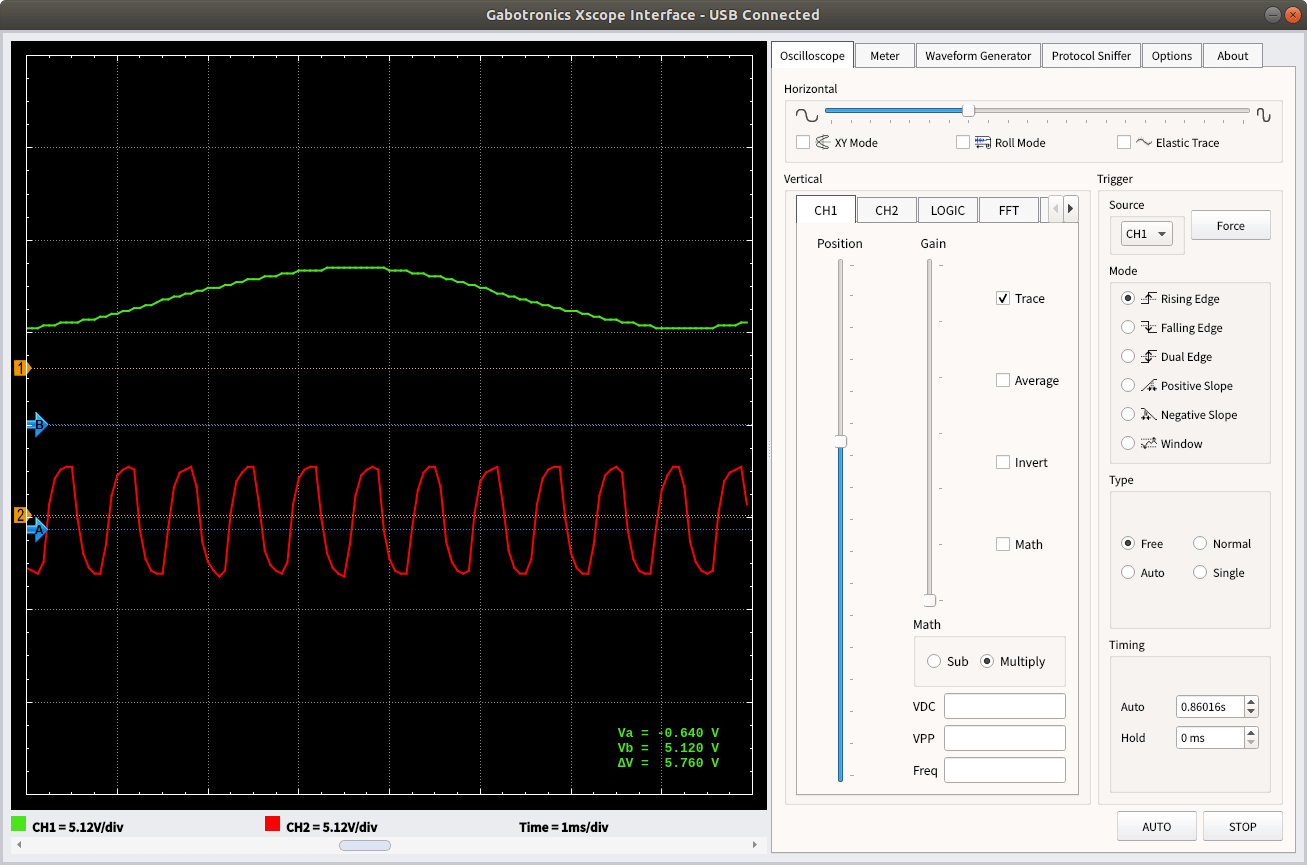The image size is (1307, 865).
Task: Select Auto trigger type
Action: pos(1128,572)
